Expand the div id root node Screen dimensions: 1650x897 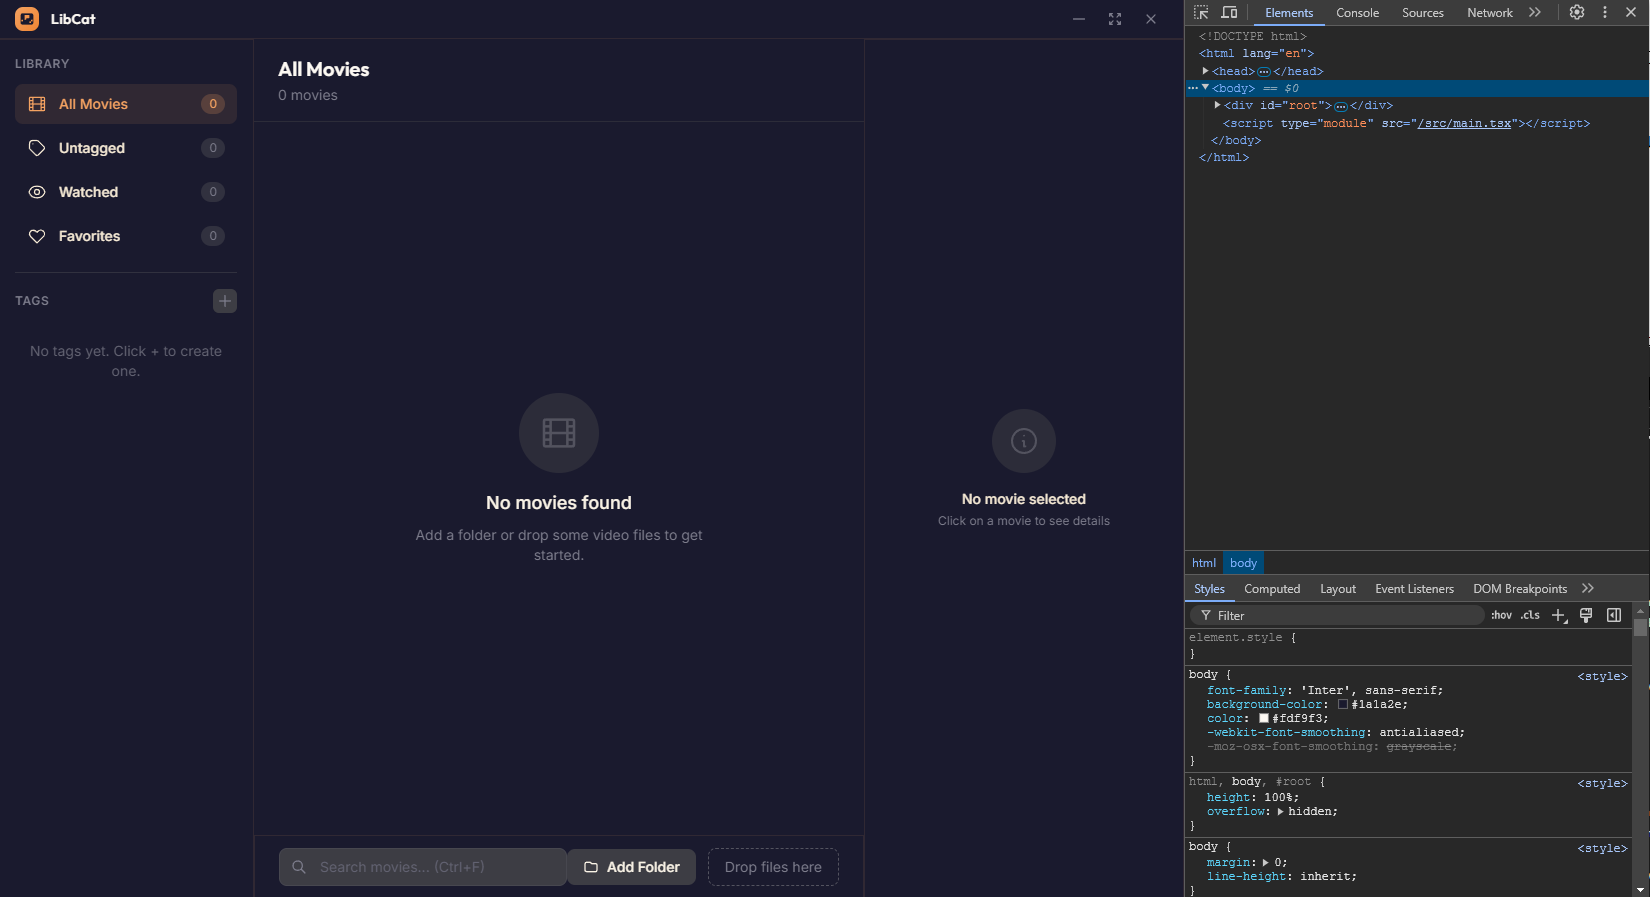pyautogui.click(x=1217, y=105)
